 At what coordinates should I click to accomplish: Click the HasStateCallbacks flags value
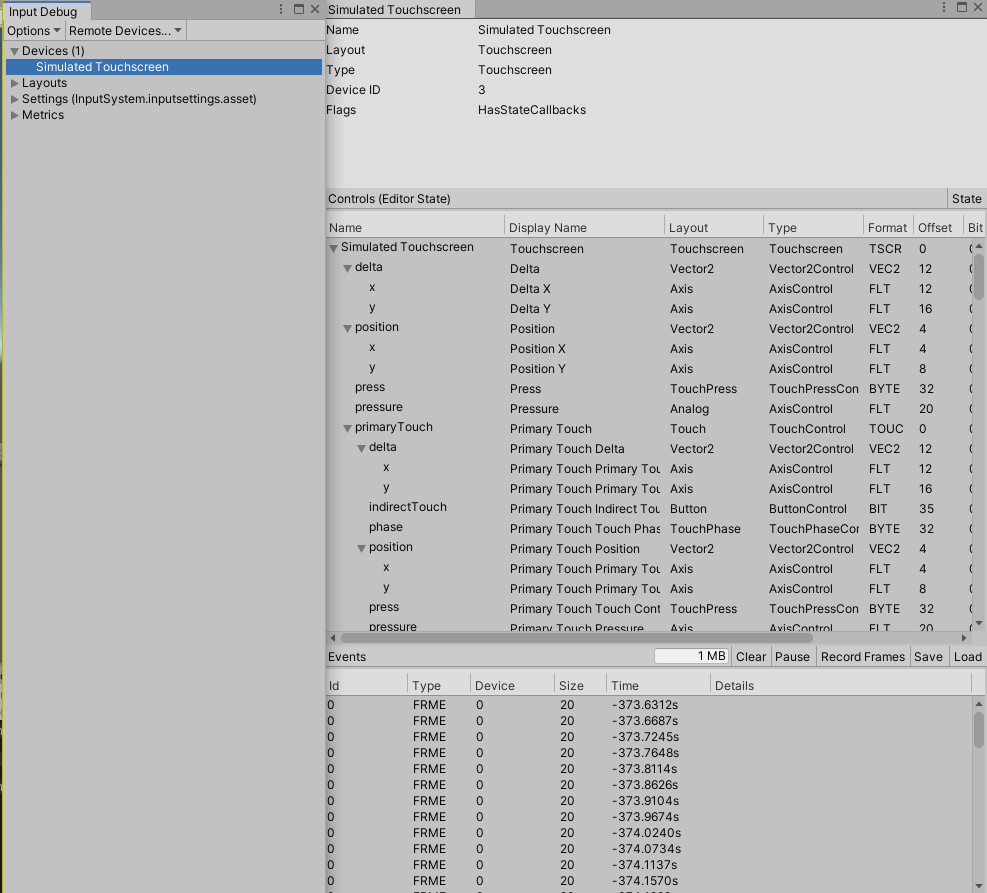pyautogui.click(x=532, y=110)
